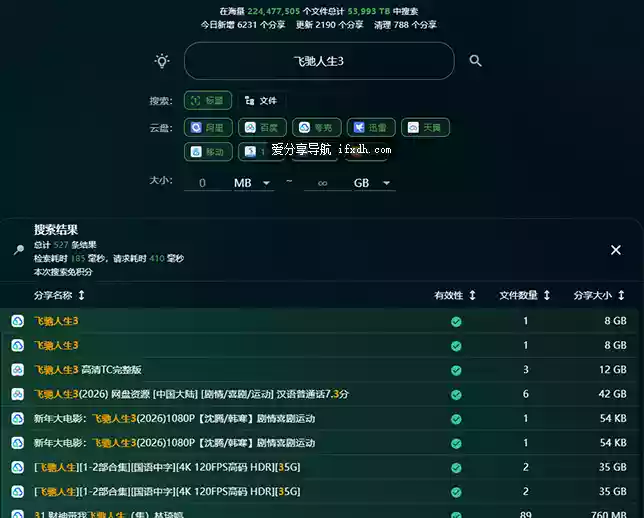This screenshot has width=644, height=518.
Task: Toggle the 文件 search mode
Action: click(261, 101)
